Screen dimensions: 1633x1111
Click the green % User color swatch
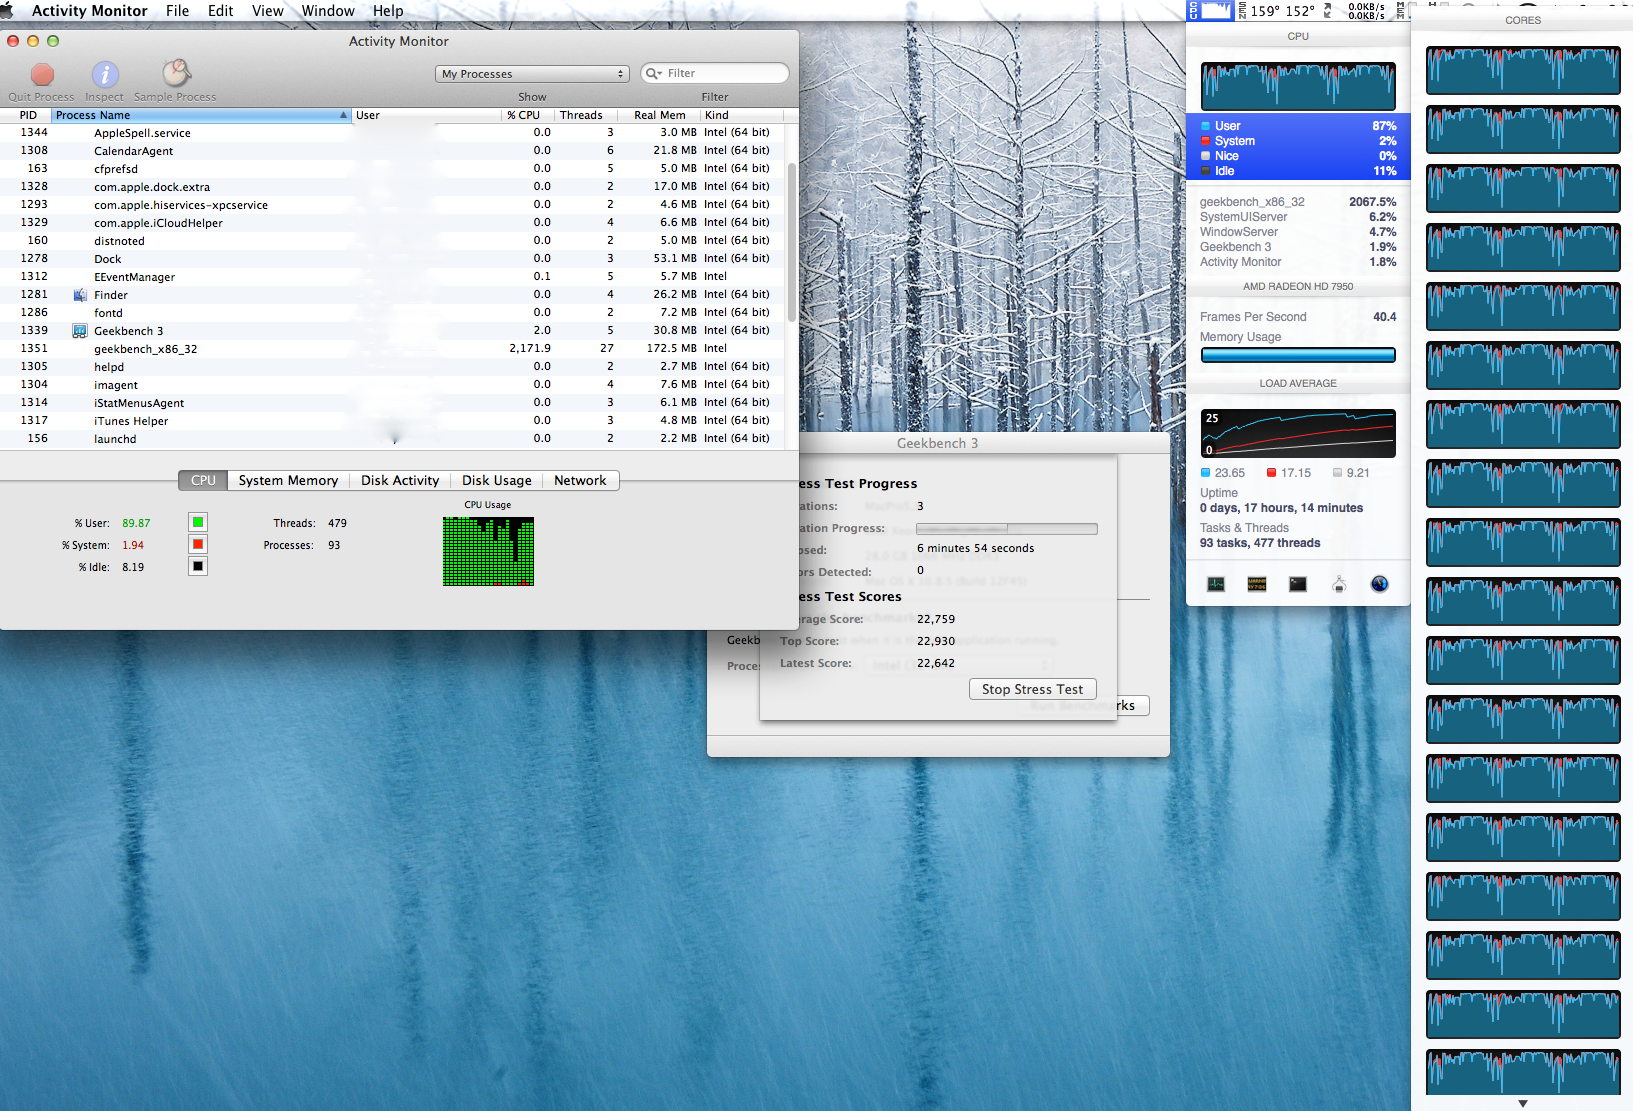pos(198,522)
